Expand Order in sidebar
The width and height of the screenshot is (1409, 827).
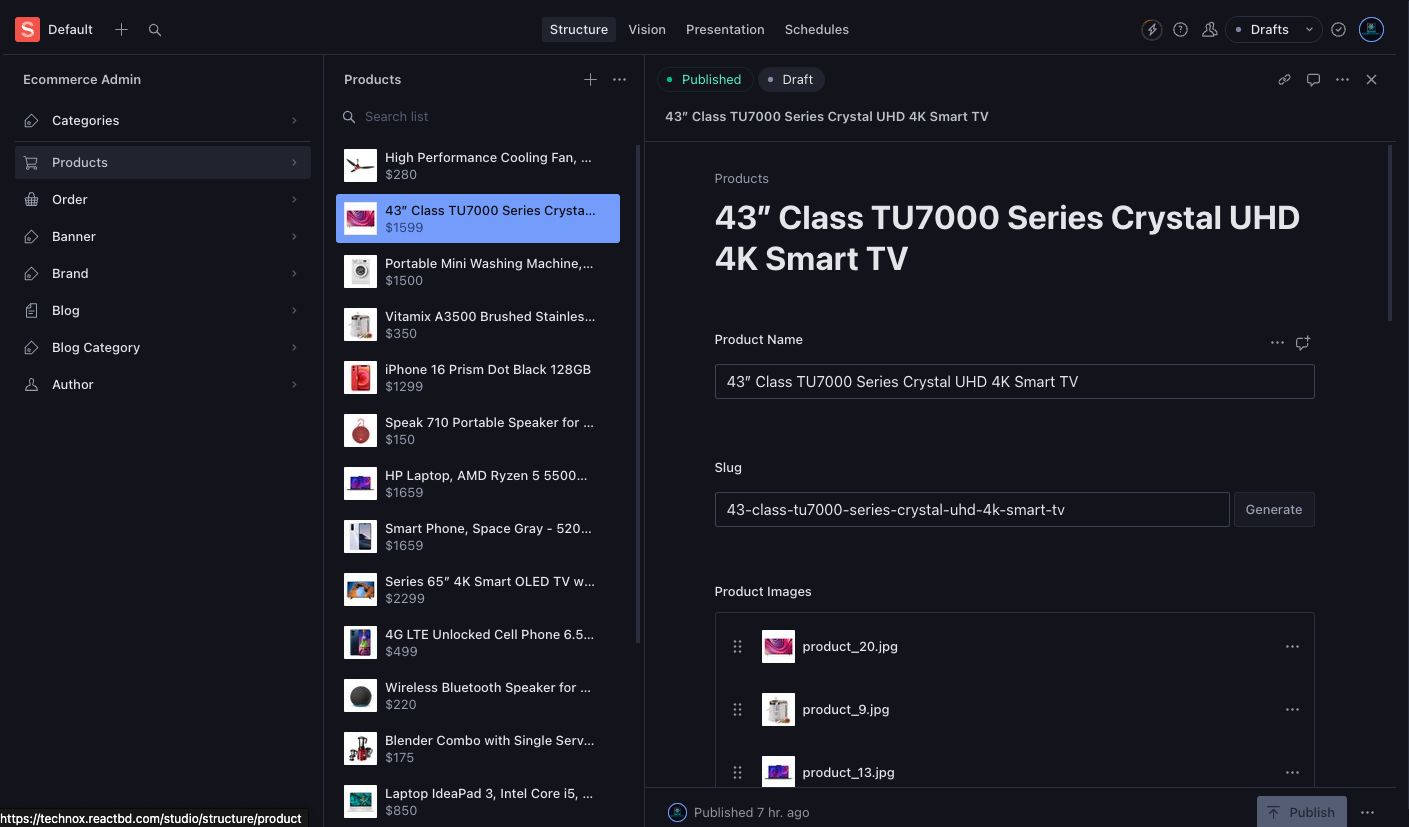[x=163, y=199]
